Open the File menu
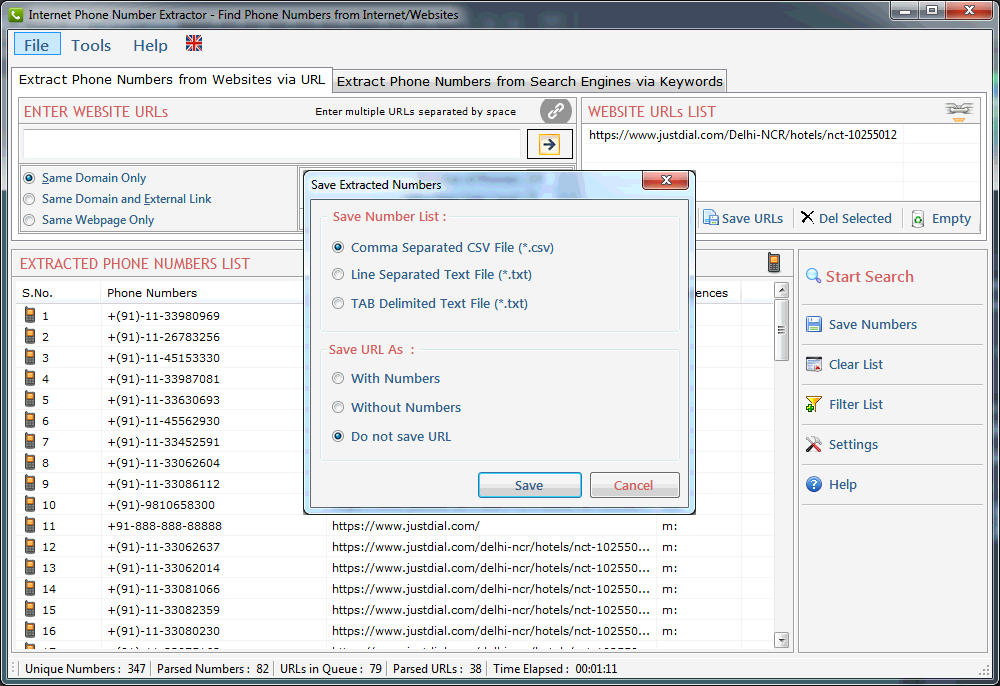 tap(37, 45)
